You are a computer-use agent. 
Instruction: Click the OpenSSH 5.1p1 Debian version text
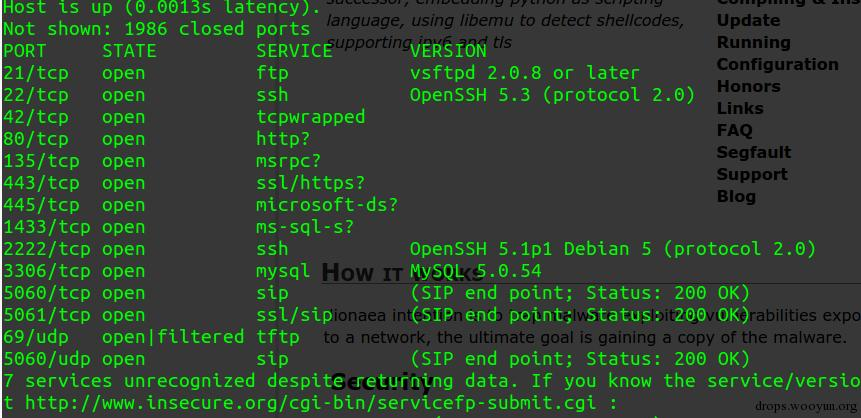pos(613,249)
